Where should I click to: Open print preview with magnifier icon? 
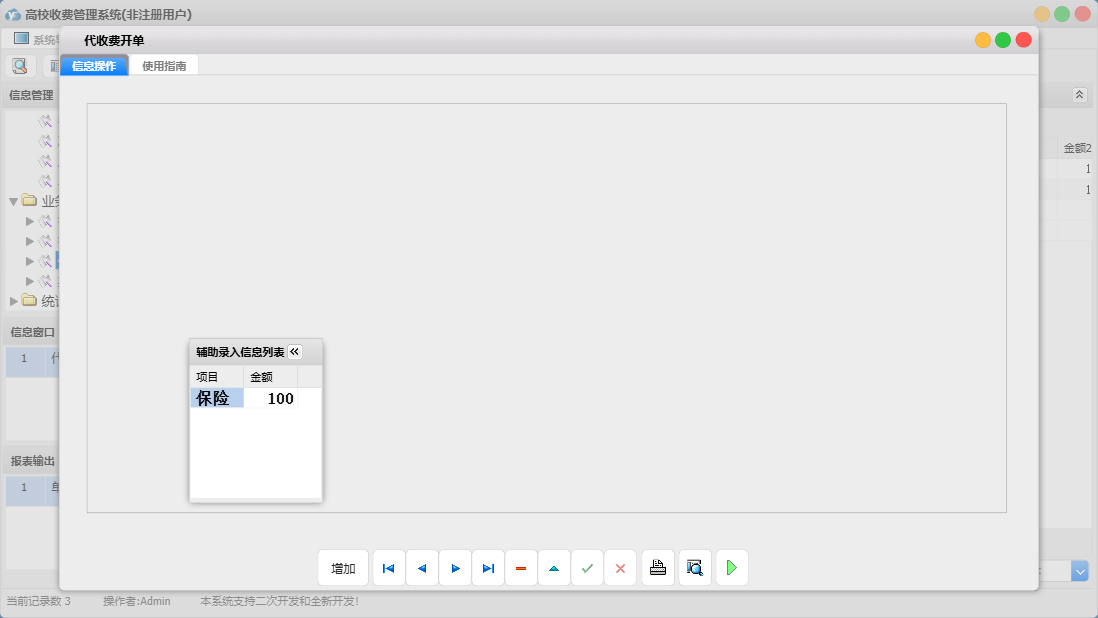click(x=695, y=568)
